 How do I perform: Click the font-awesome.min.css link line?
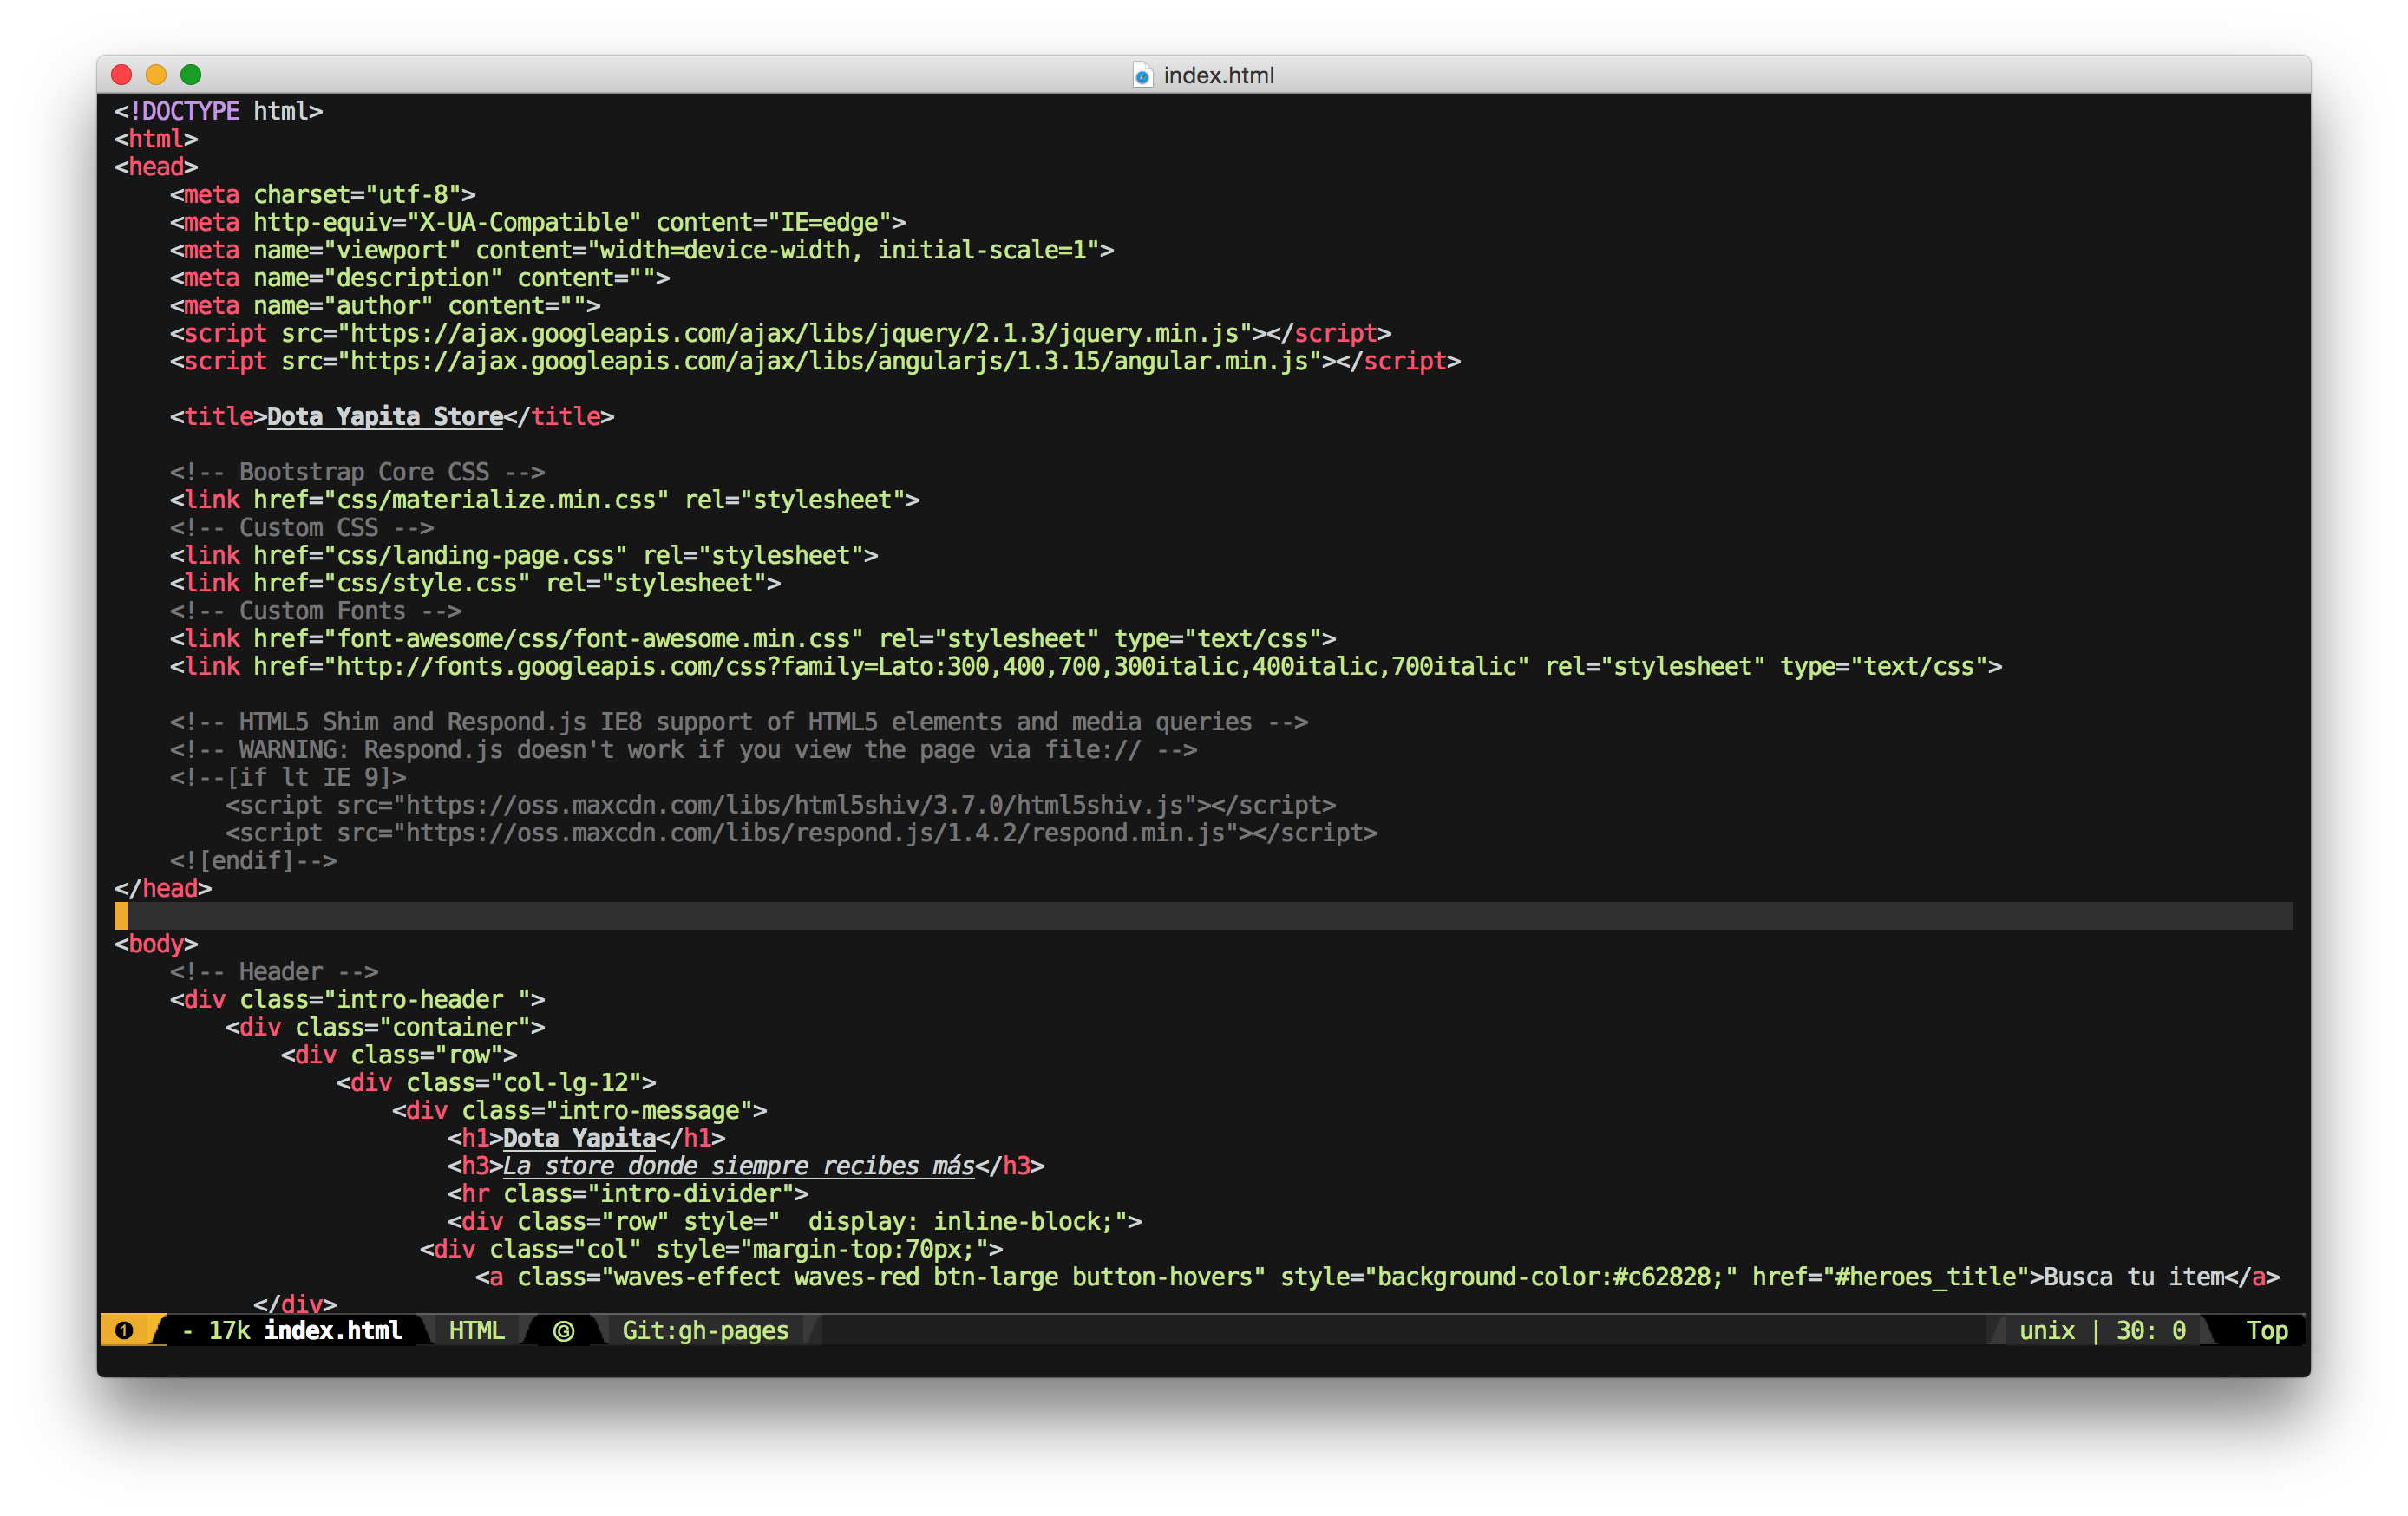point(753,639)
